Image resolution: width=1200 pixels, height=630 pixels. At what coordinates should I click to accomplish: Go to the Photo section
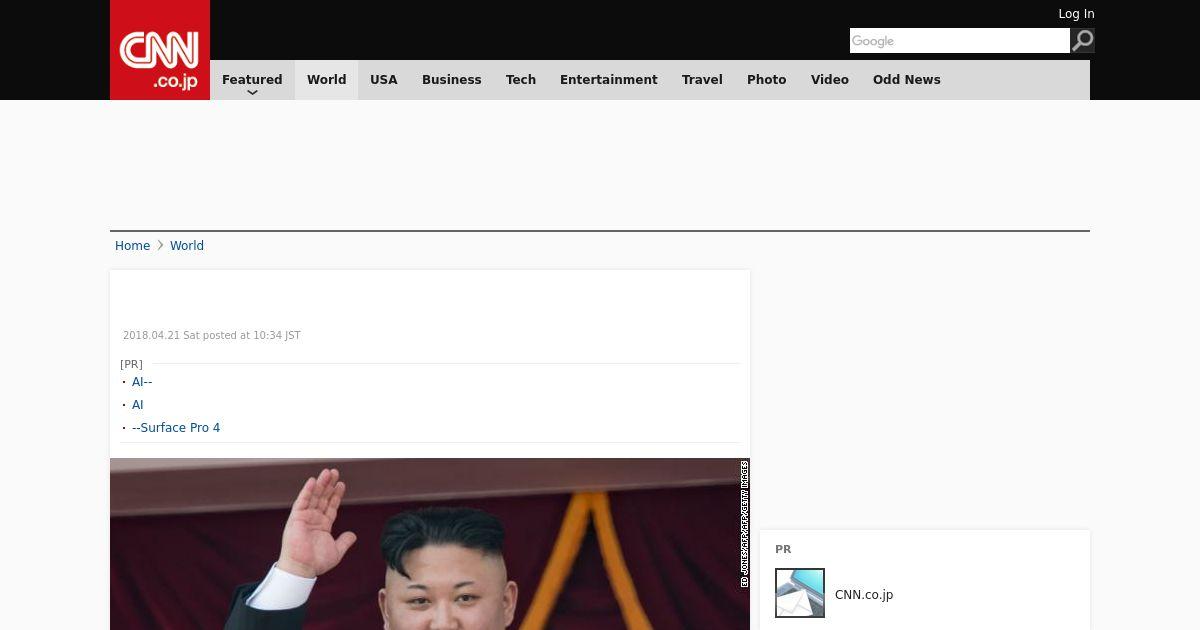[767, 80]
